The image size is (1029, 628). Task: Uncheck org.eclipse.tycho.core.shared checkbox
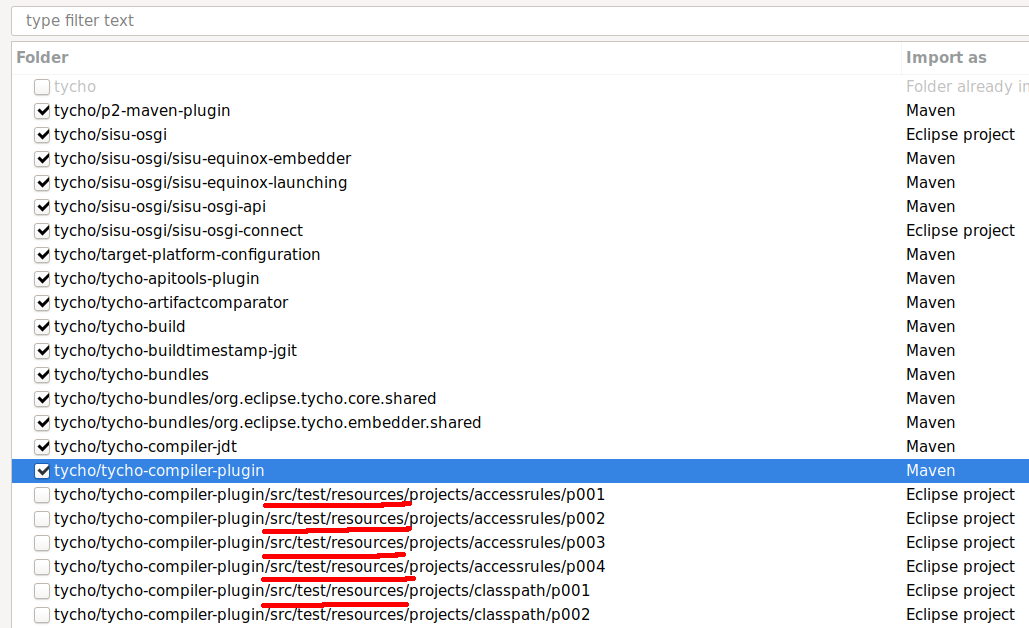42,399
